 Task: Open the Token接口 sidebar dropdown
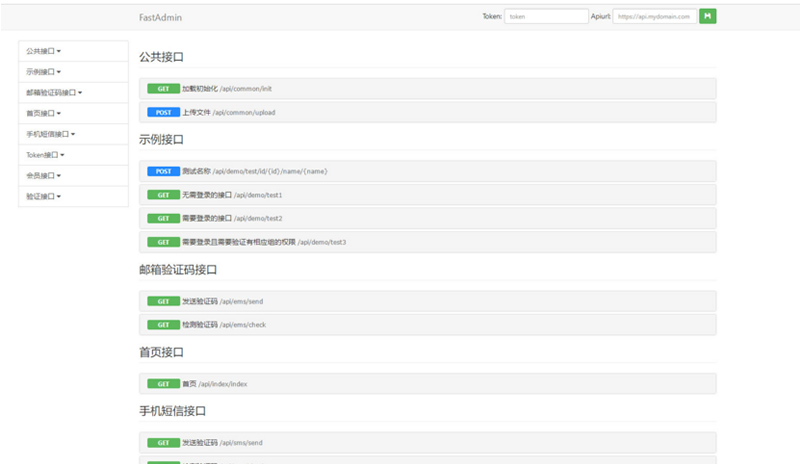46,155
